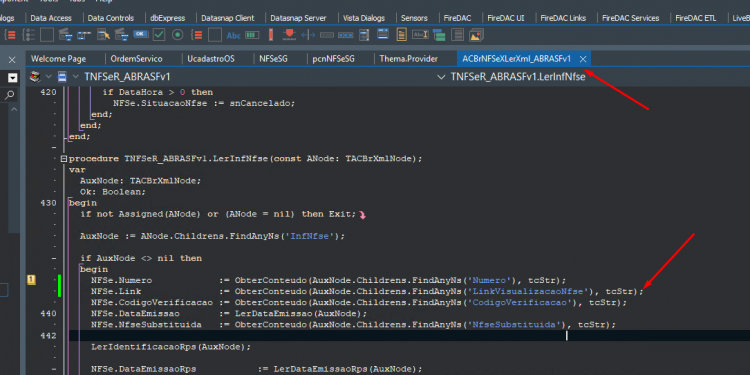Screen dimensions: 750x375
Task: Click the 'NFSe.CodigoVerificacao' code text
Action: click(x=152, y=303)
